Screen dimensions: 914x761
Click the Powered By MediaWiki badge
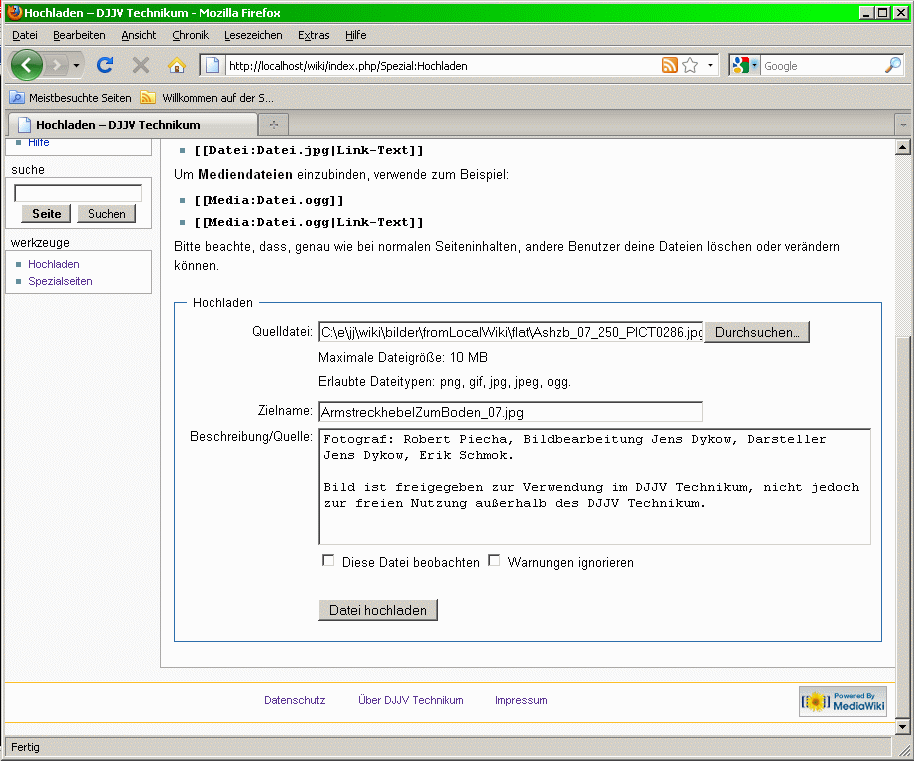[x=843, y=702]
